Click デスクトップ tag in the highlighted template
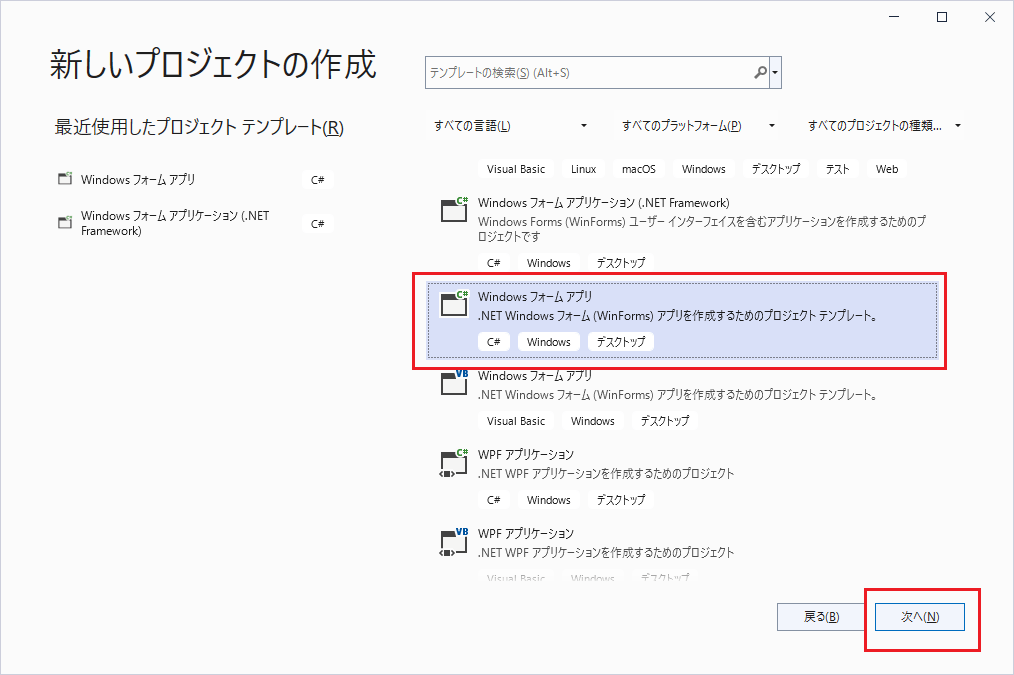Screen dimensions: 1014x675 (621, 341)
